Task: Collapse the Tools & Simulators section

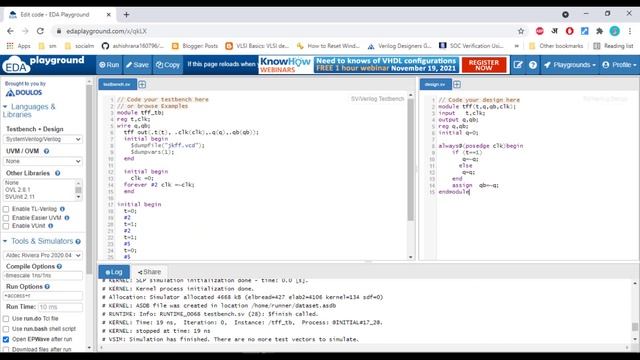Action: (38, 241)
